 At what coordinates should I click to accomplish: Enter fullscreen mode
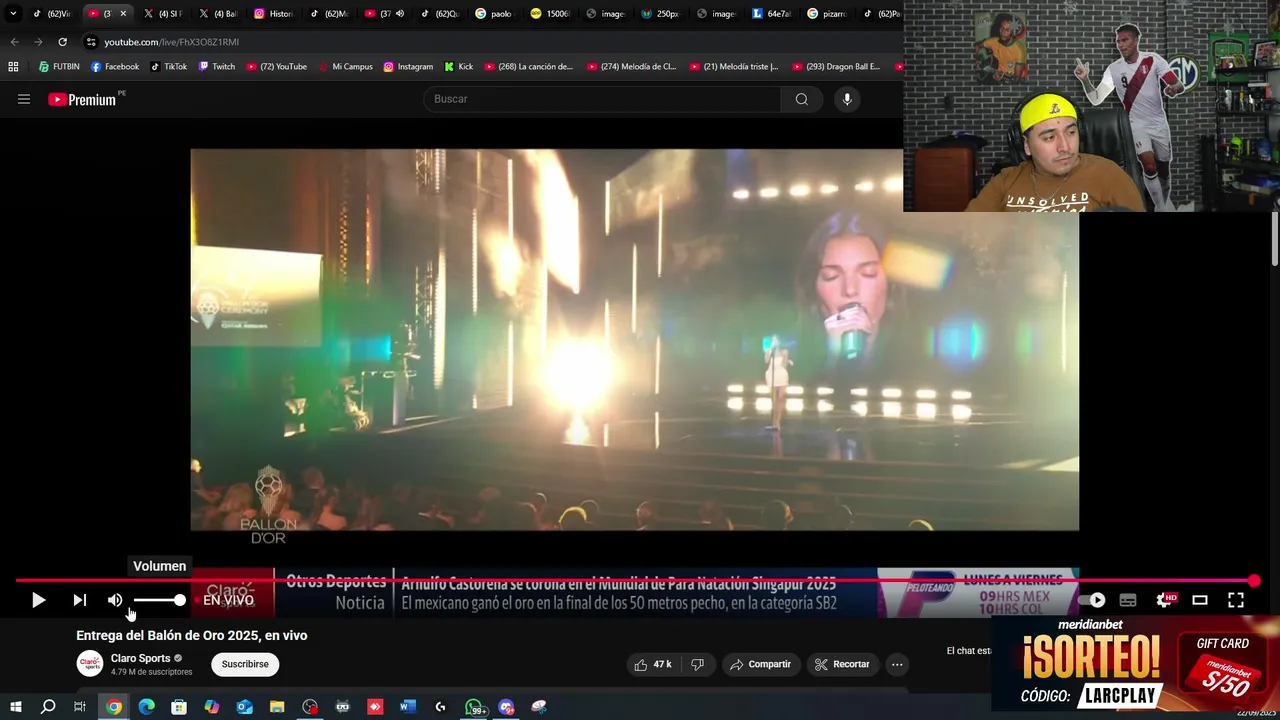tap(1236, 600)
